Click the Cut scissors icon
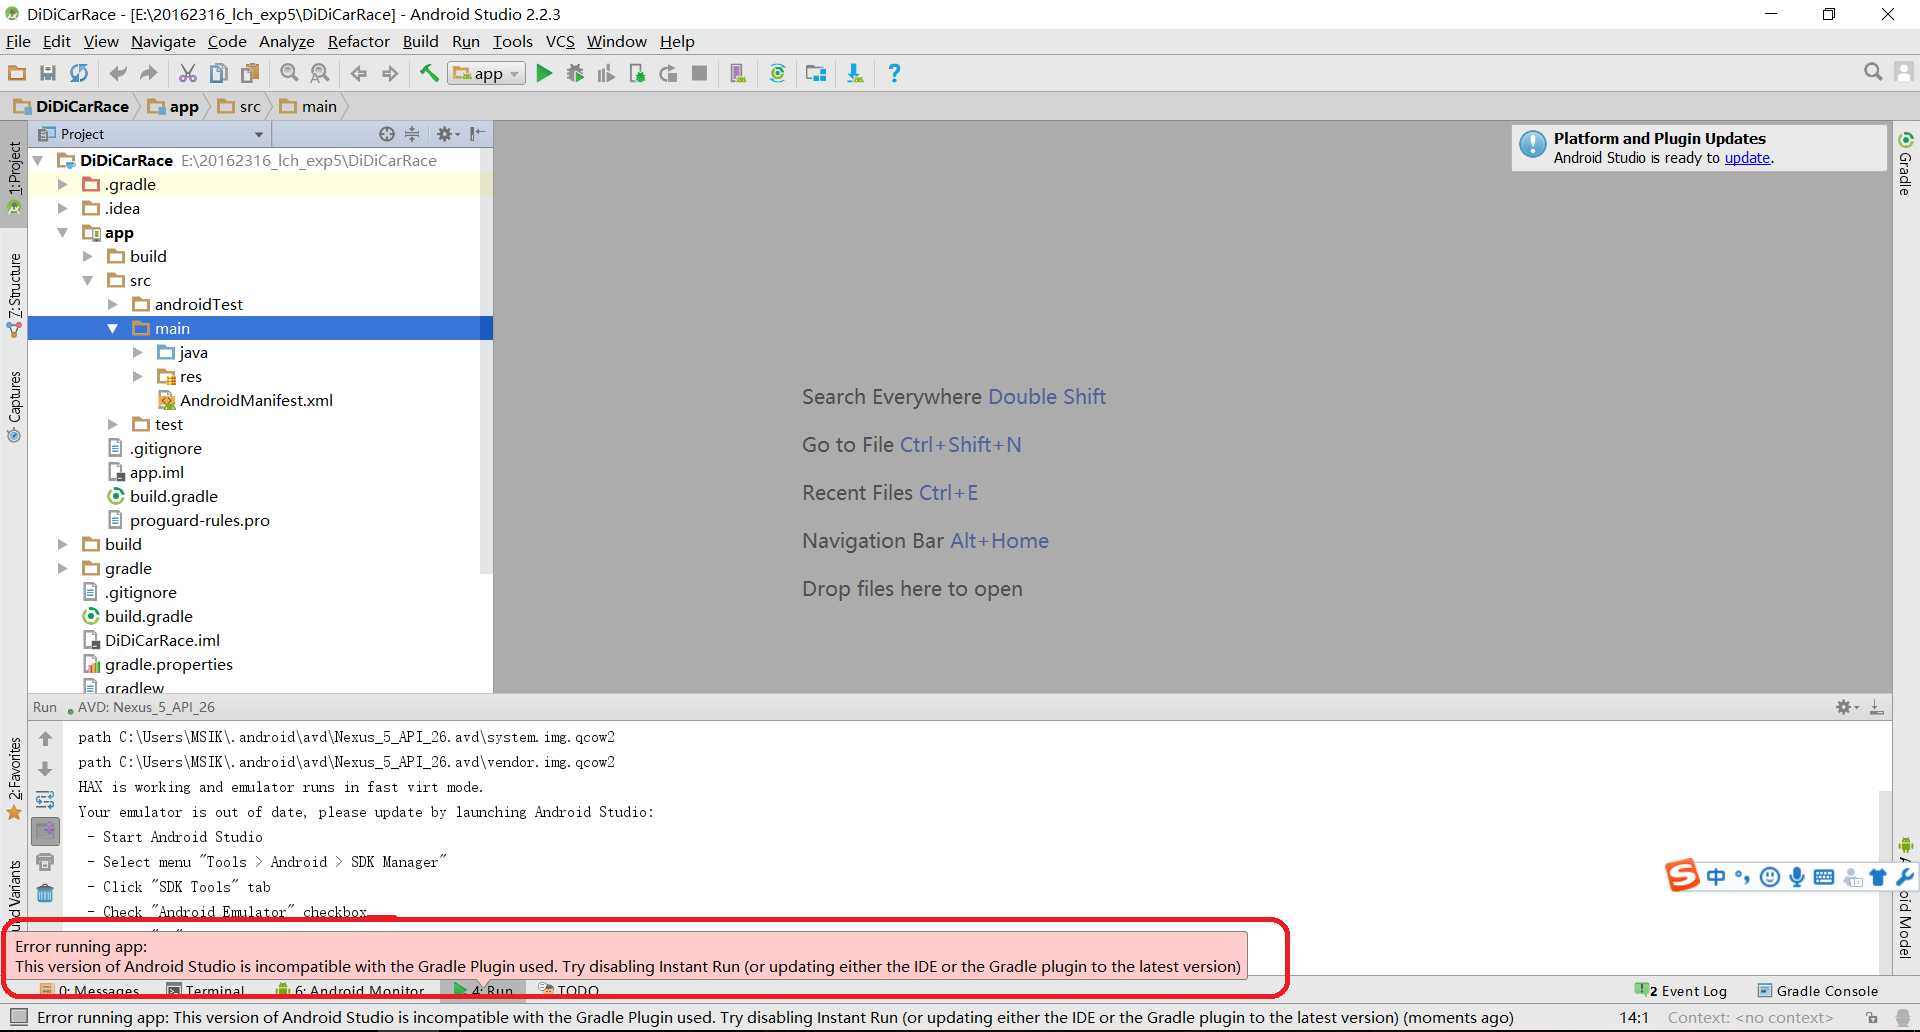The width and height of the screenshot is (1920, 1032). [x=188, y=73]
